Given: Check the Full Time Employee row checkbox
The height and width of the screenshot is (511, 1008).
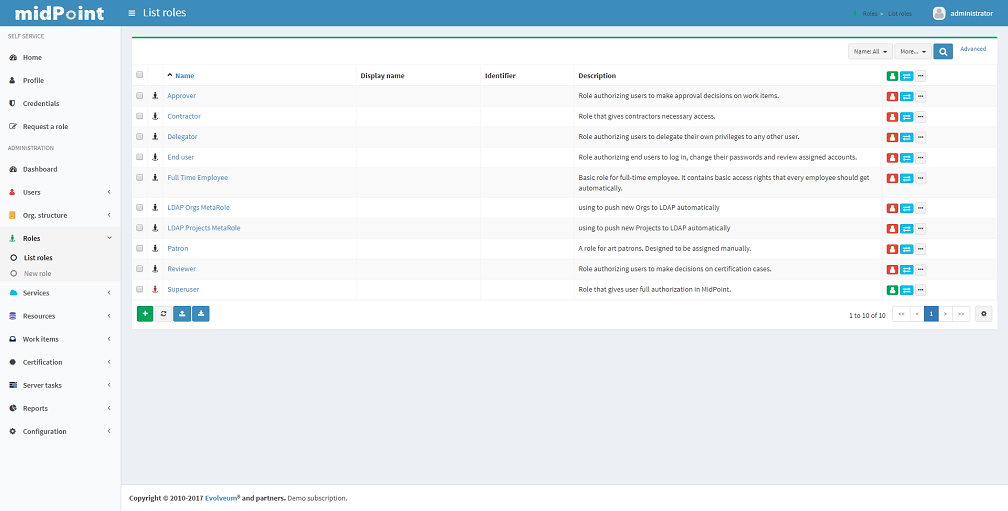Looking at the screenshot, I should click(x=140, y=177).
